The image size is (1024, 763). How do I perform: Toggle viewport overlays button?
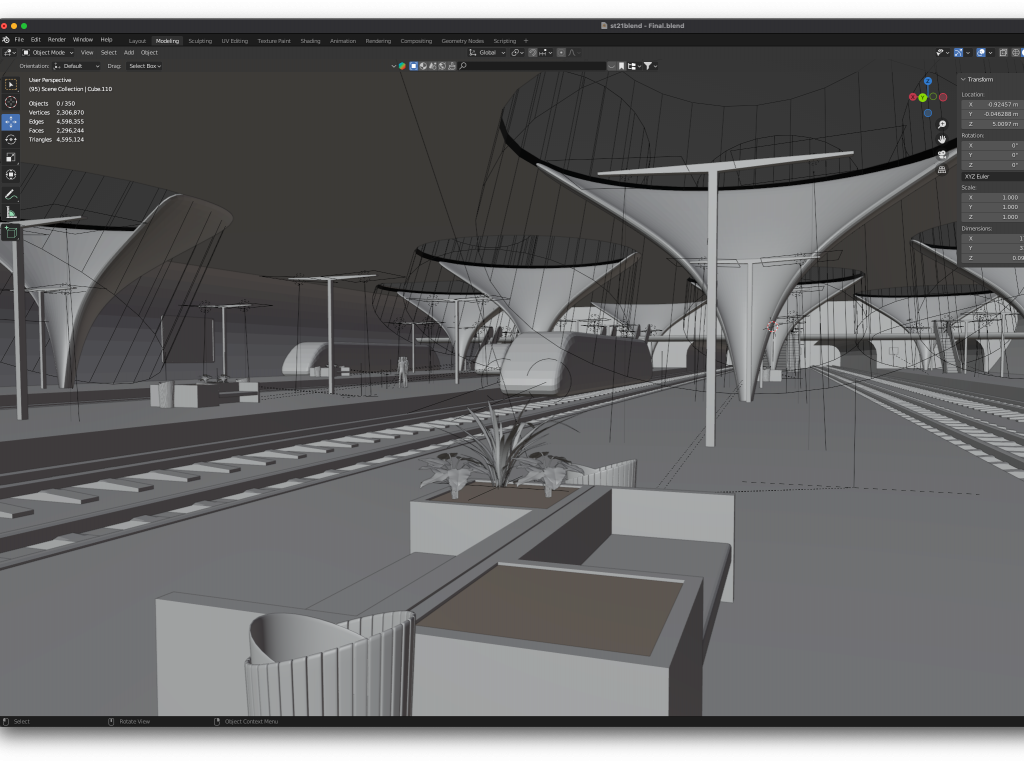coord(981,52)
